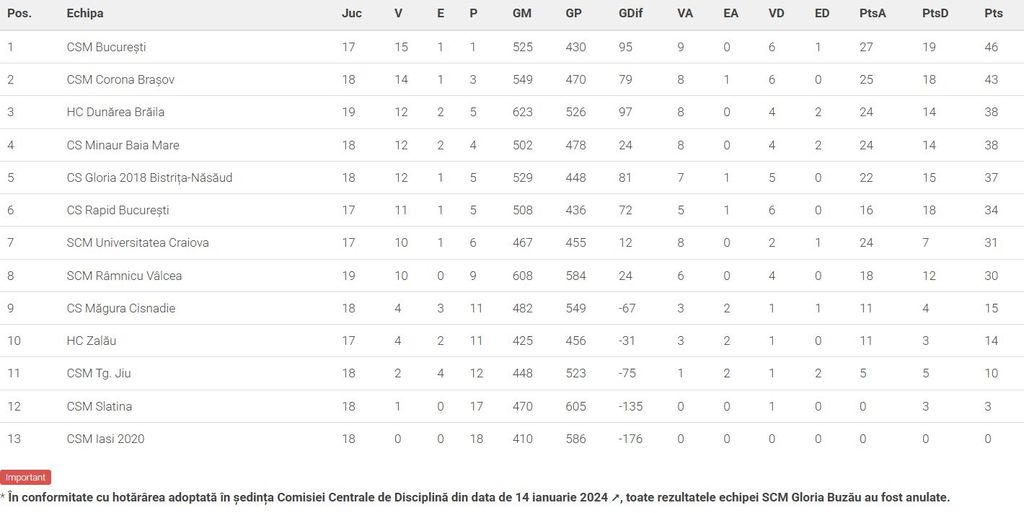This screenshot has height=513, width=1024.
Task: Open the CSM București team entry
Action: pos(106,47)
